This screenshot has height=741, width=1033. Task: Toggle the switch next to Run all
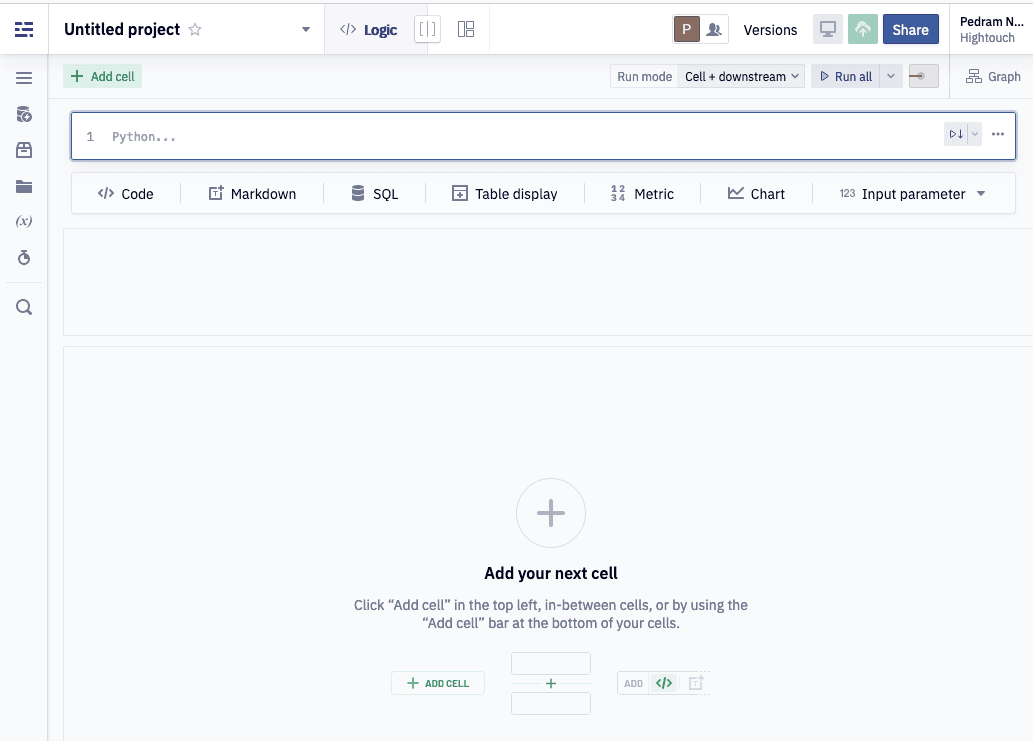tap(924, 76)
